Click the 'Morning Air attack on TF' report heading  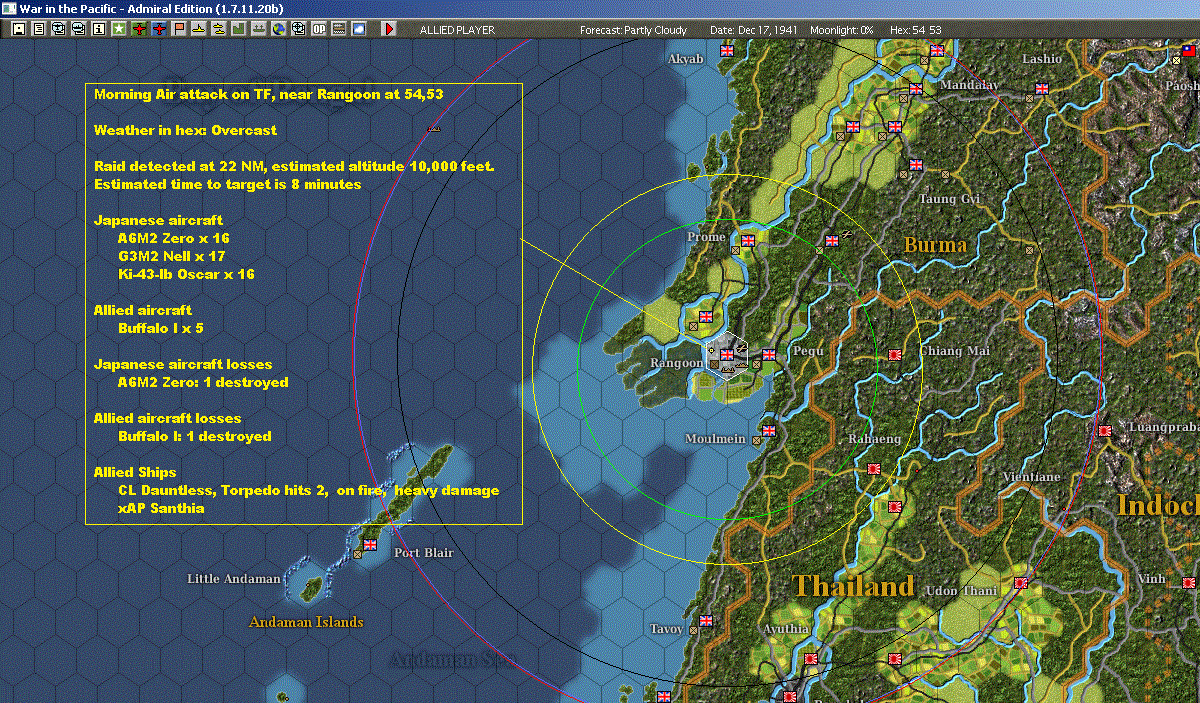tap(269, 94)
